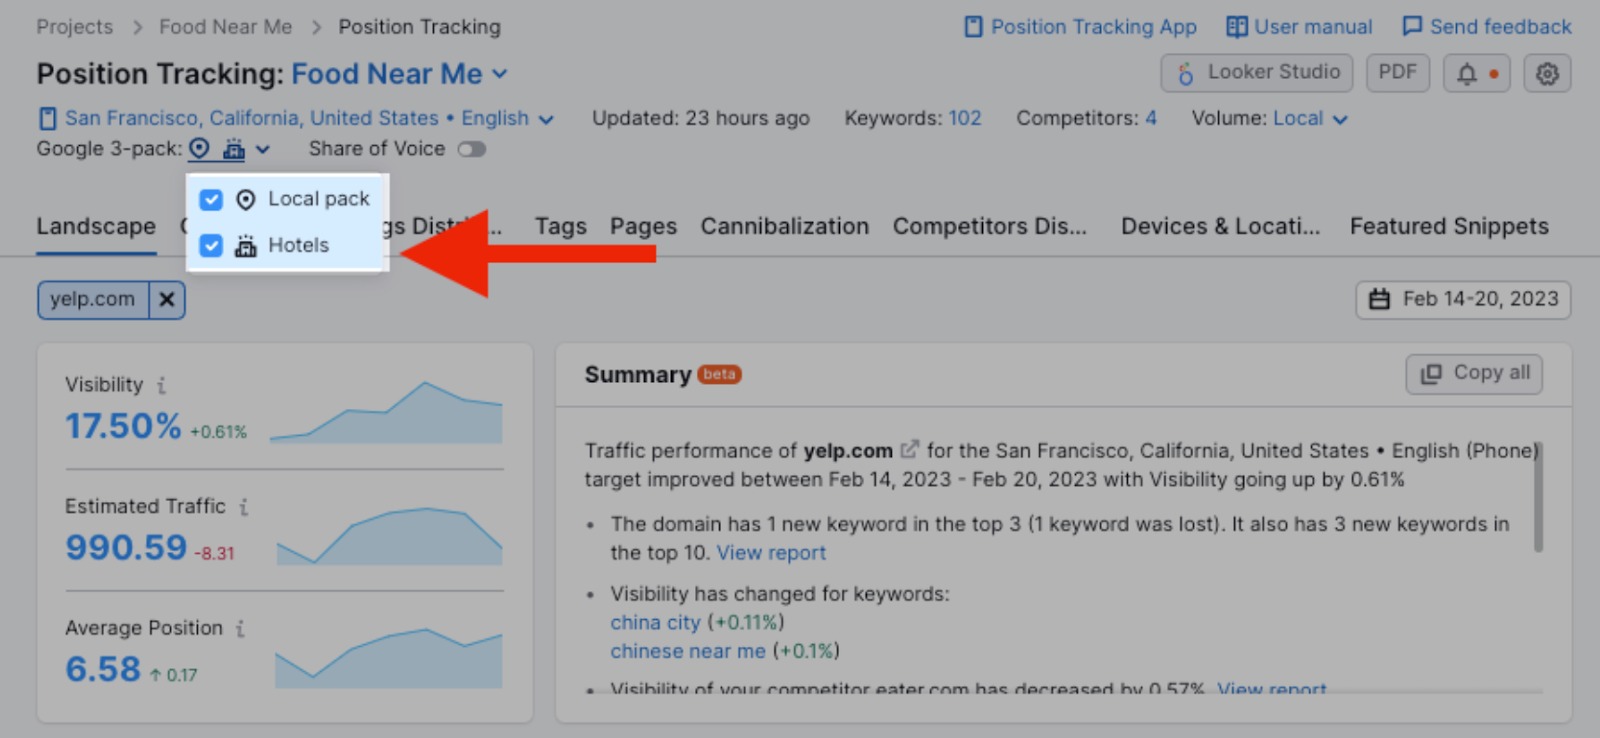Viewport: 1600px width, 738px height.
Task: Export report using PDF button
Action: (1397, 73)
